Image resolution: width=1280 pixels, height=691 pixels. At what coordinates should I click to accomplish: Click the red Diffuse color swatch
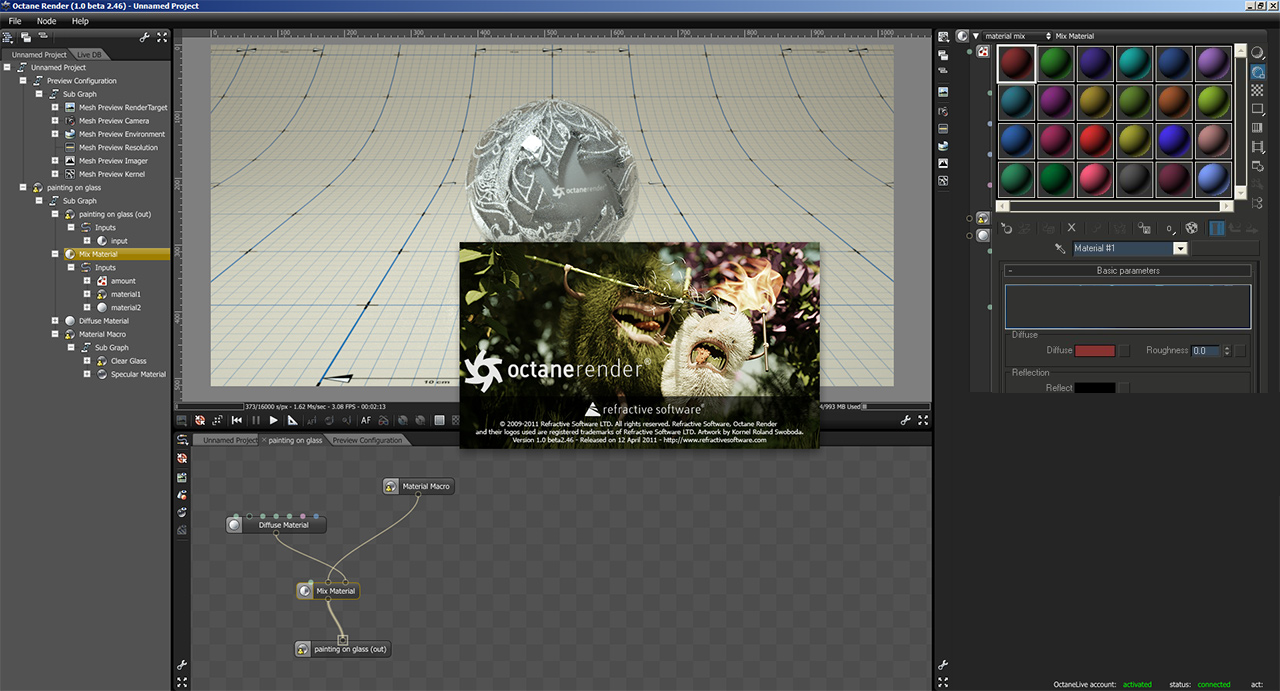[1094, 351]
